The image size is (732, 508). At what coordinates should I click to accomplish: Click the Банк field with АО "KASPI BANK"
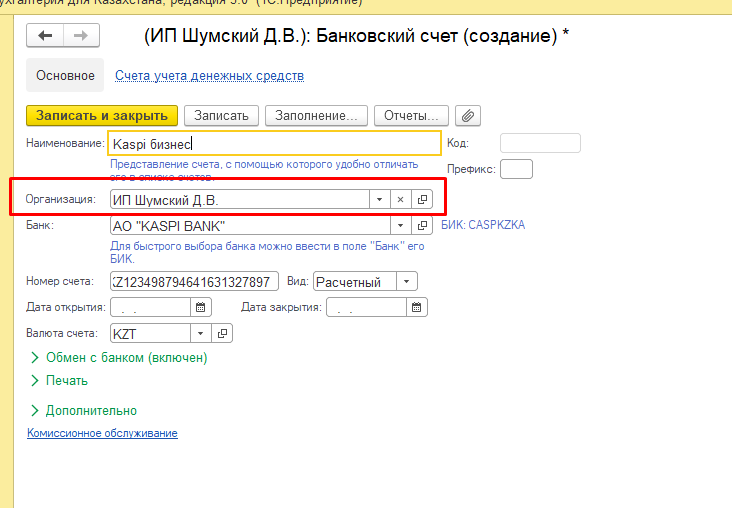click(250, 226)
